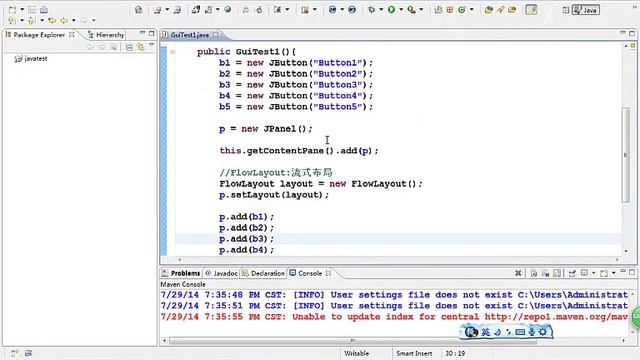Viewport: 640px width, 360px height.
Task: Open dropdown next to Next Annotation icon
Action: 22,20
